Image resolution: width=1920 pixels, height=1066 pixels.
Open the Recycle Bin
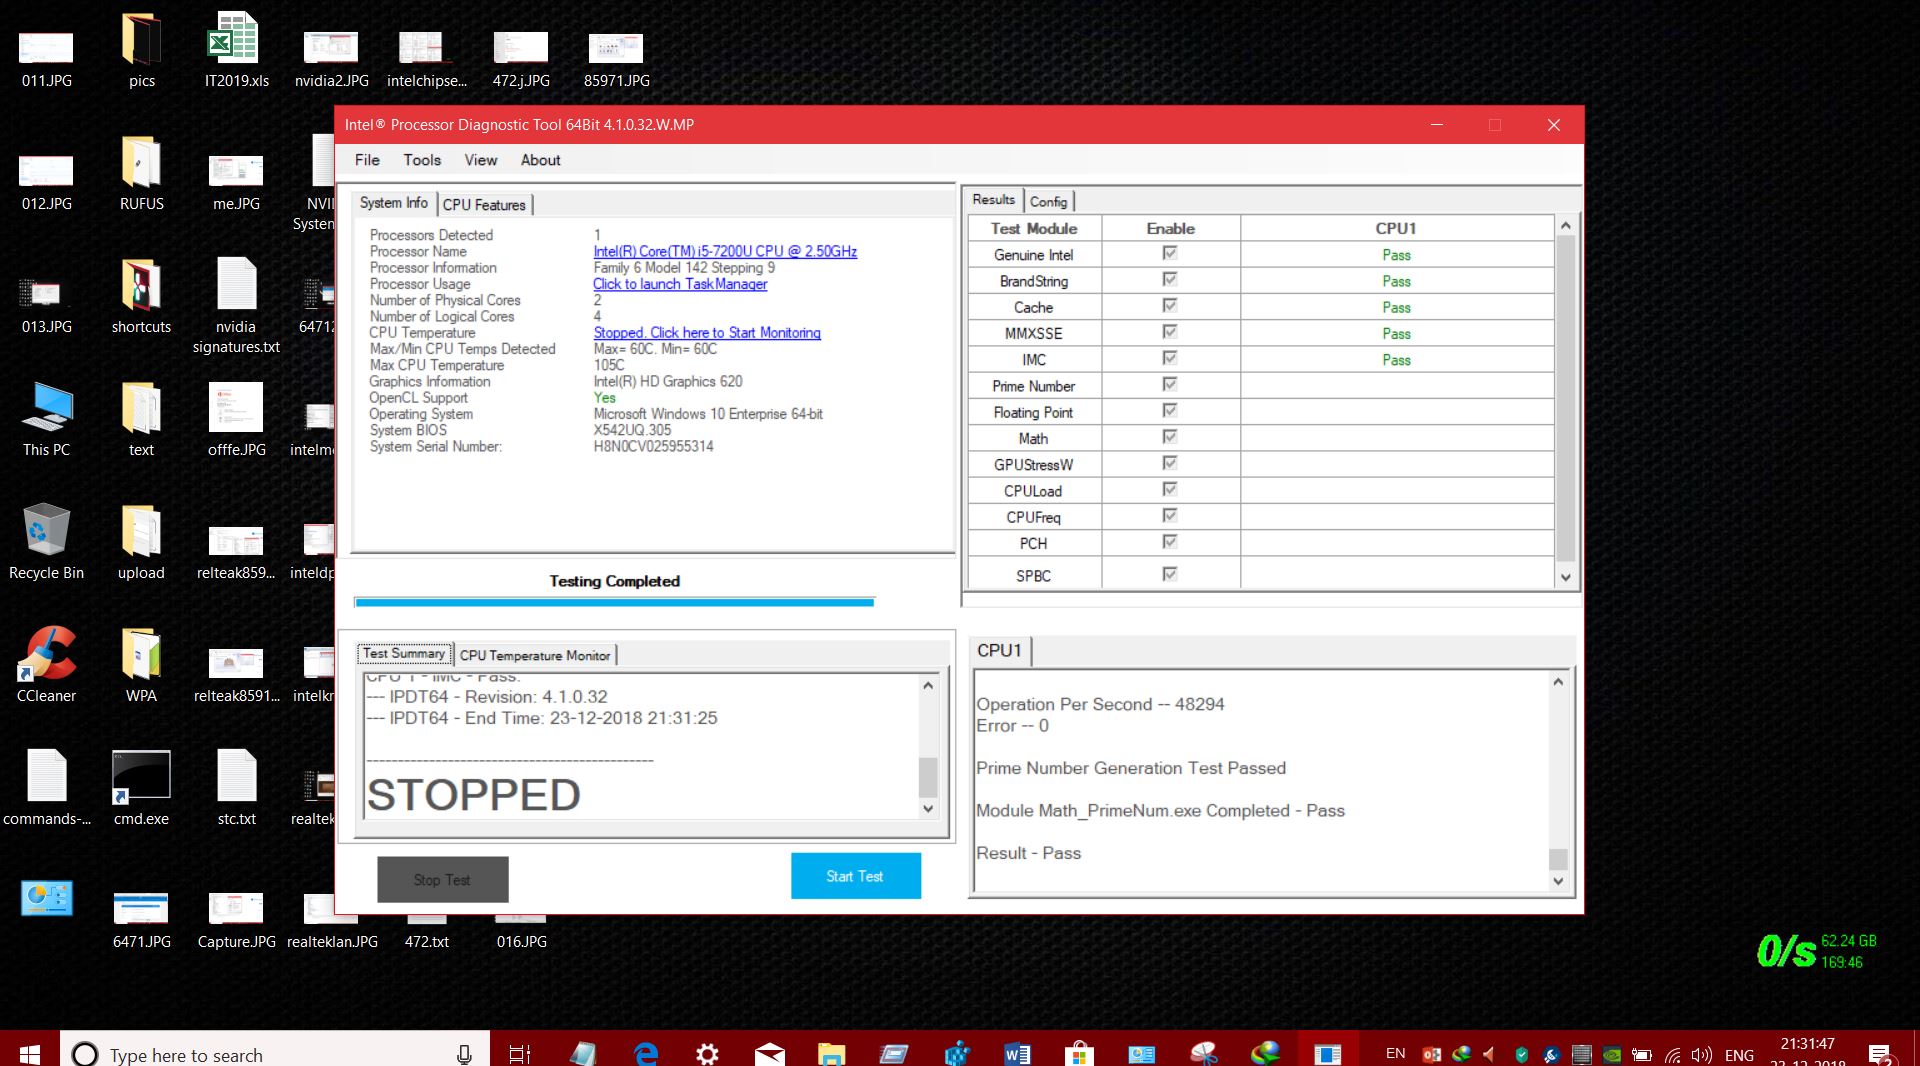(x=46, y=542)
